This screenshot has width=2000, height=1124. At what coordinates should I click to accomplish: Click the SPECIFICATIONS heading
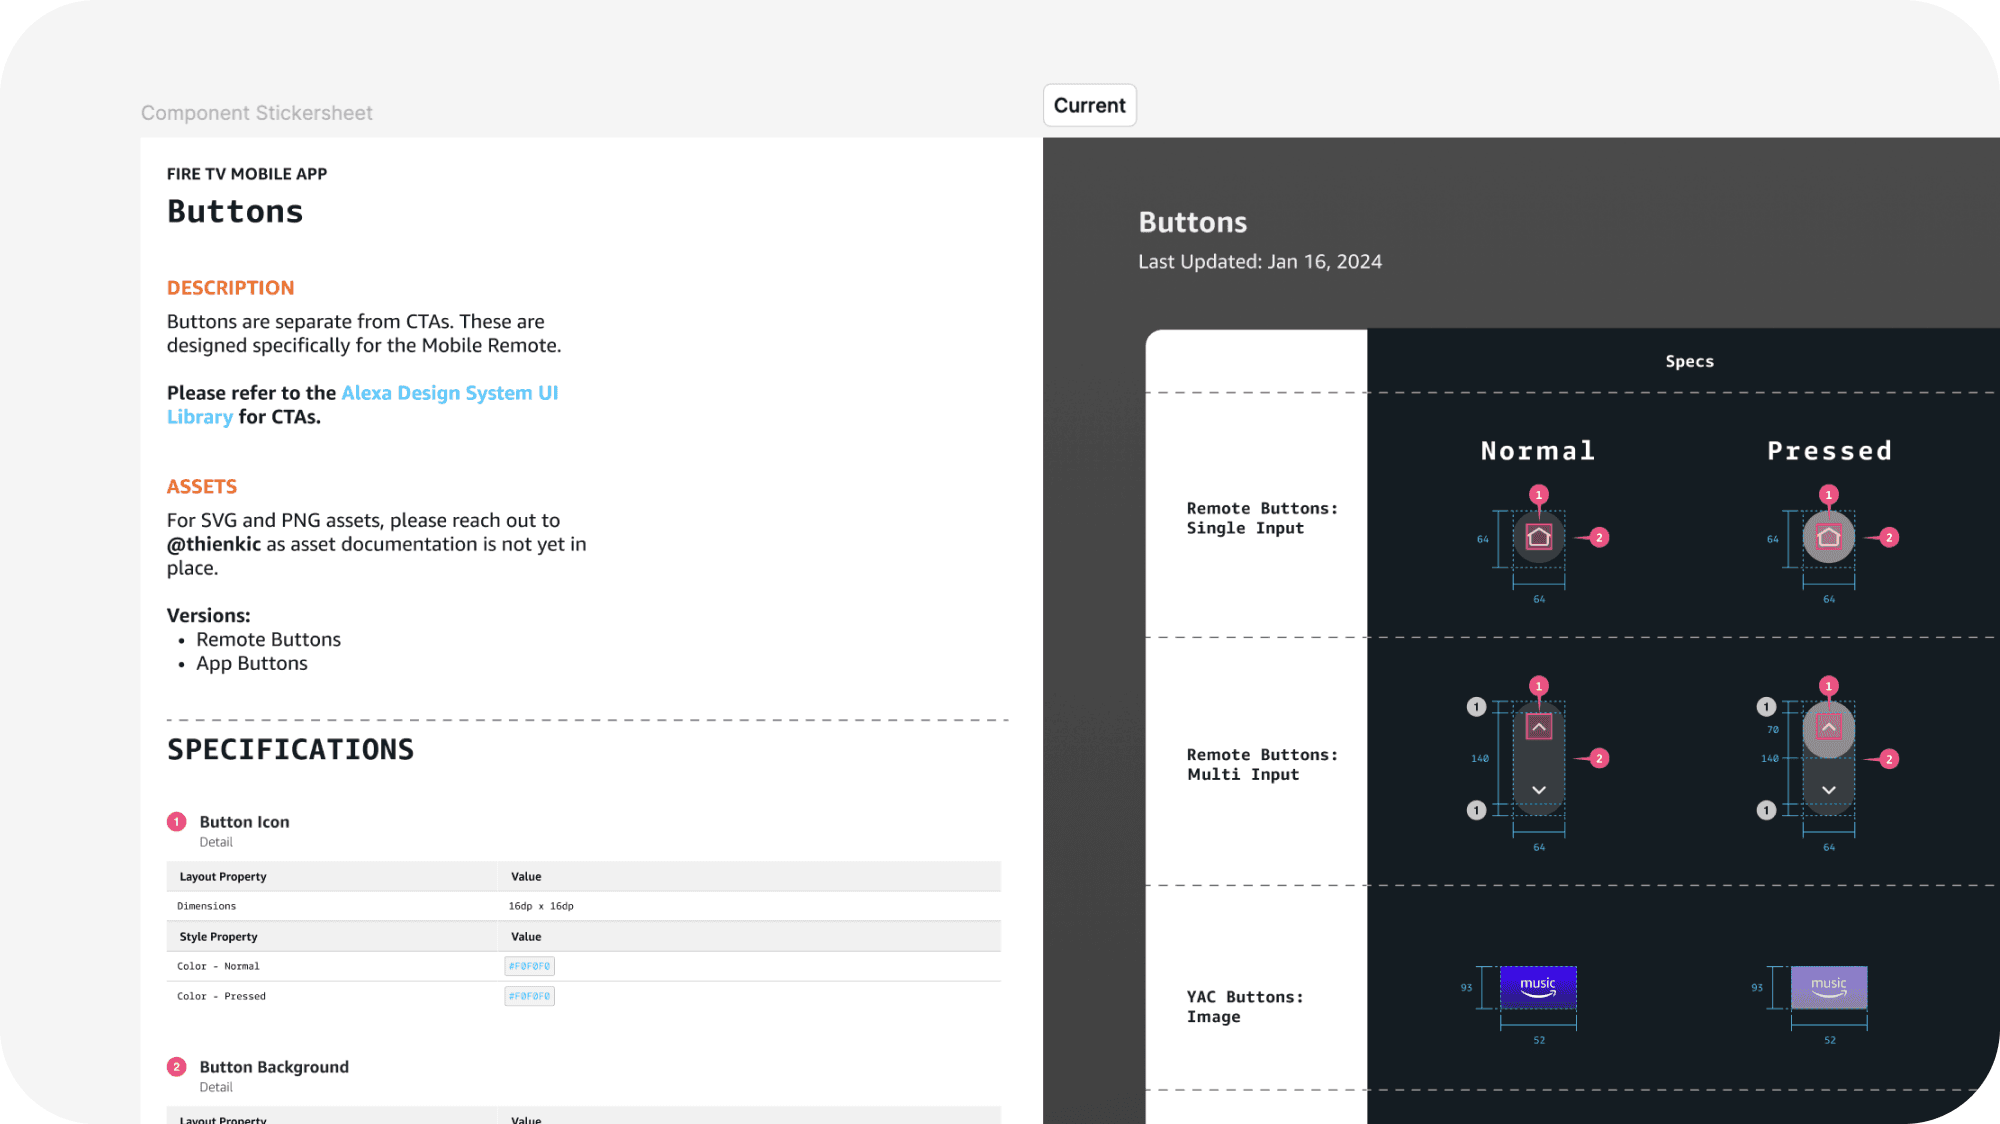click(290, 750)
